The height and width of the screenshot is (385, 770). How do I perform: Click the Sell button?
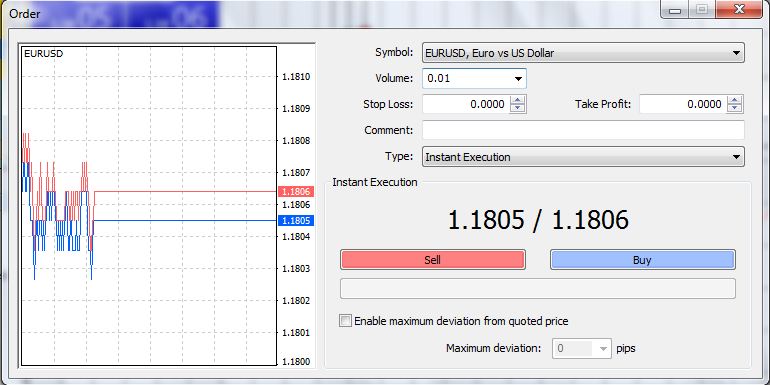[x=433, y=260]
